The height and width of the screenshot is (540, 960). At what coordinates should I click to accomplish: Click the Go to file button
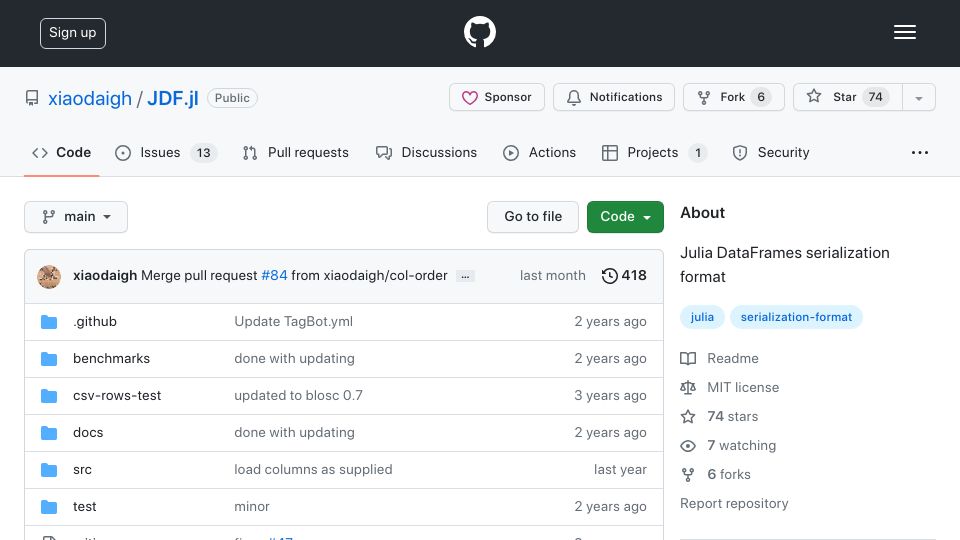pos(533,217)
